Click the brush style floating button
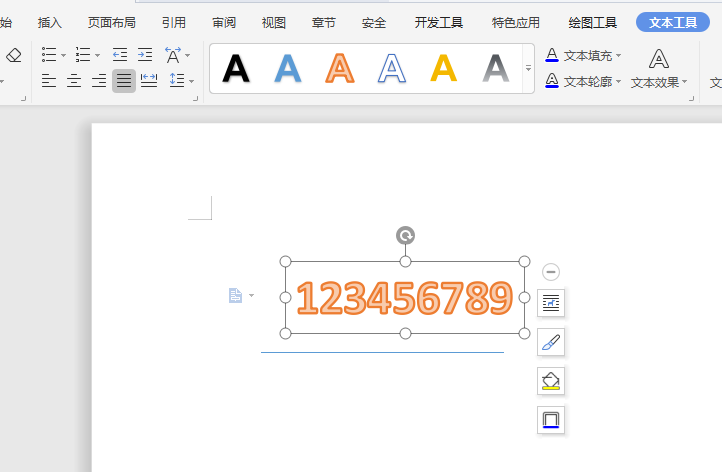The width and height of the screenshot is (722, 472). point(551,342)
